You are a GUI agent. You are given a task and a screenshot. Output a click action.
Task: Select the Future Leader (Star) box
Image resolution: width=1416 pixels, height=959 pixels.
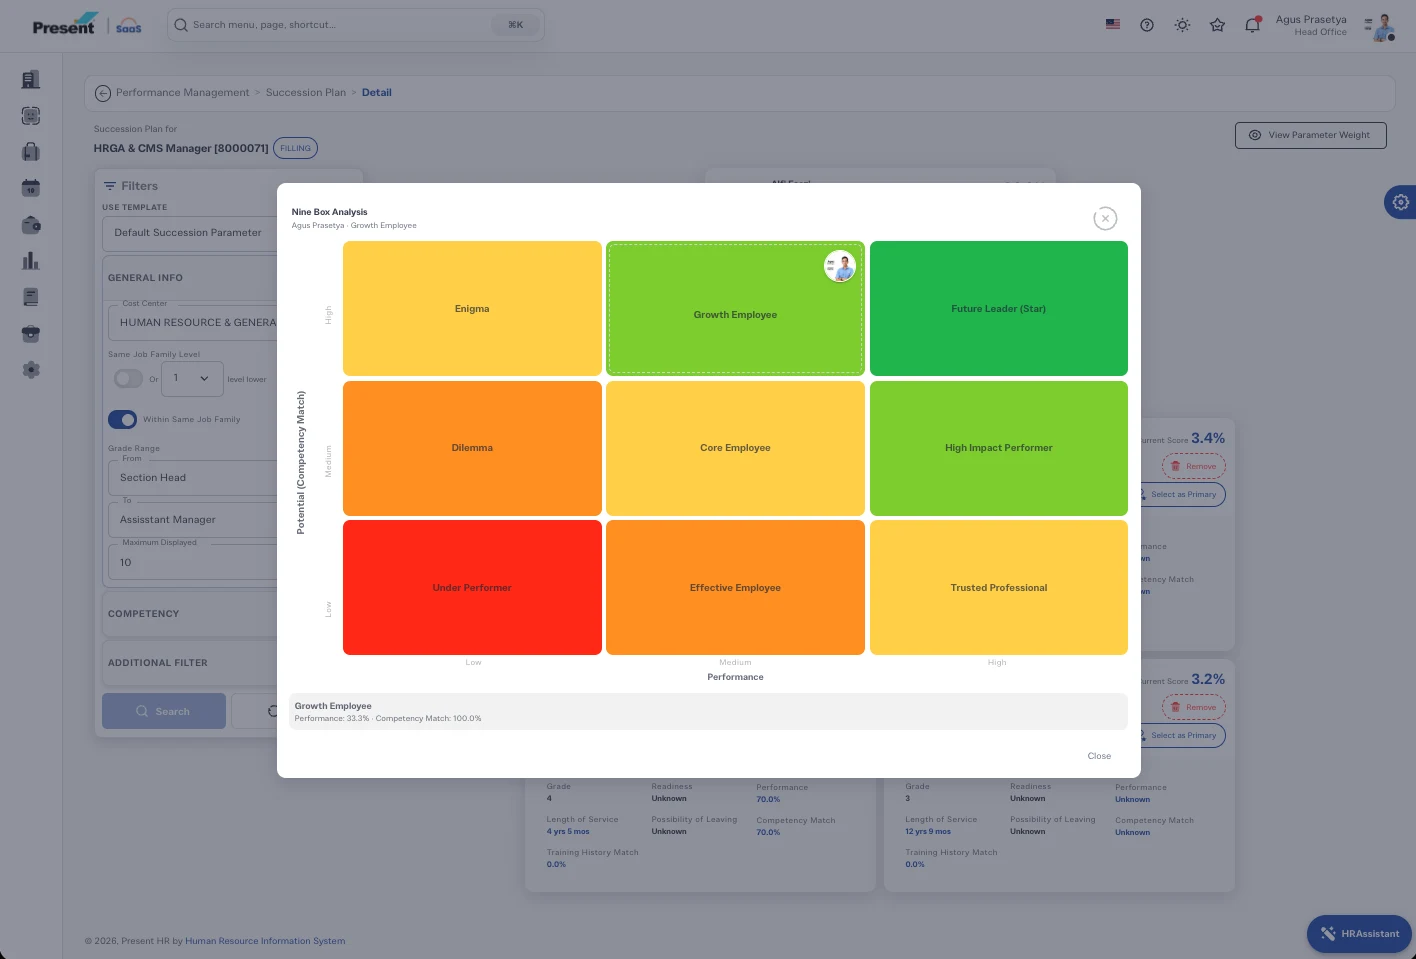click(x=999, y=309)
